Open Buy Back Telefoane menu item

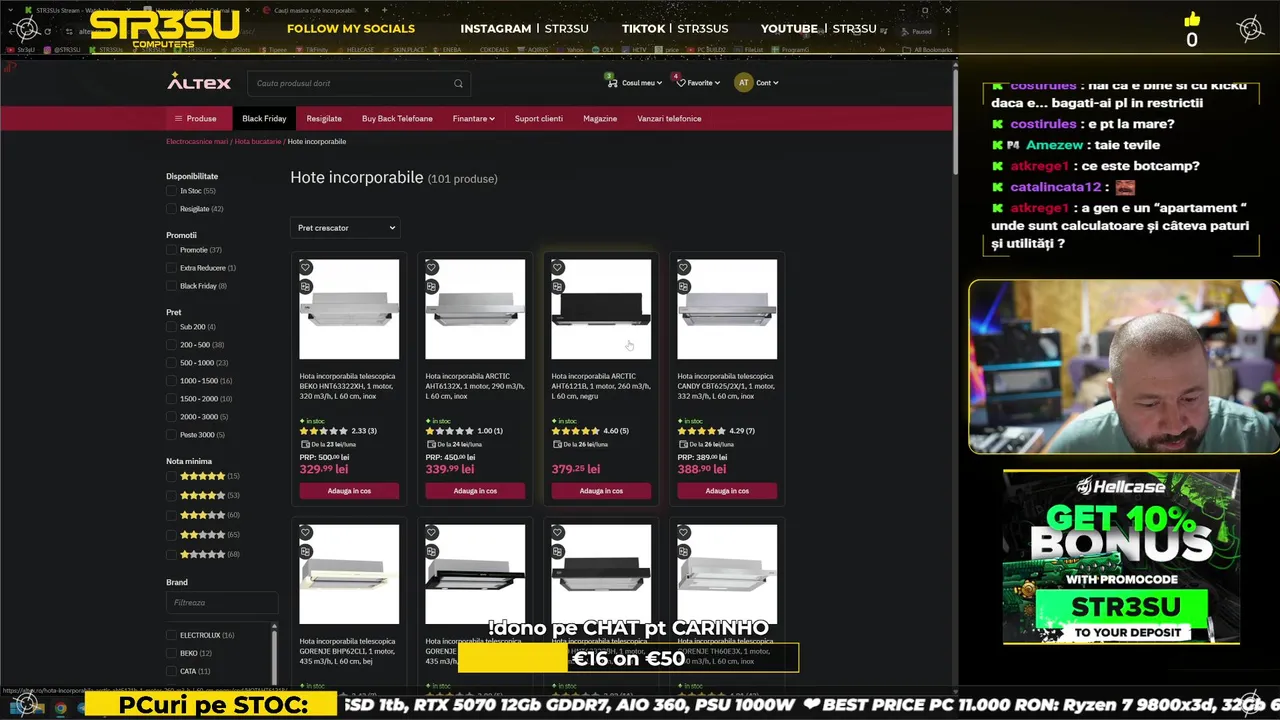397,118
